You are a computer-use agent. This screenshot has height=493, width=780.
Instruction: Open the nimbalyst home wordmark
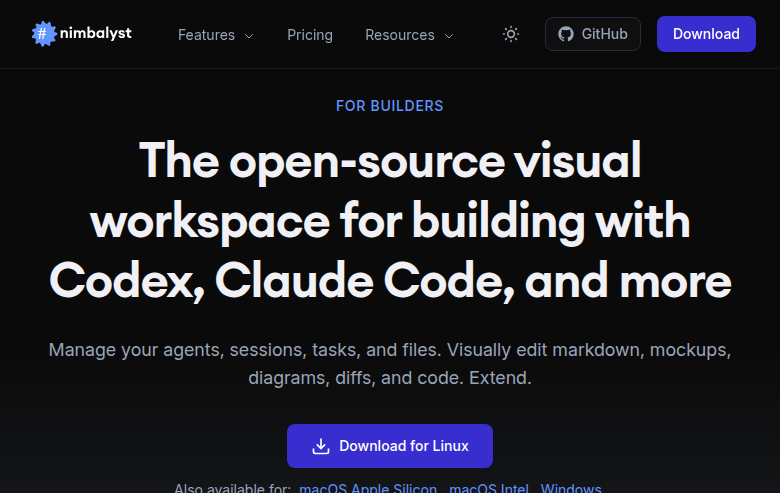coord(96,33)
